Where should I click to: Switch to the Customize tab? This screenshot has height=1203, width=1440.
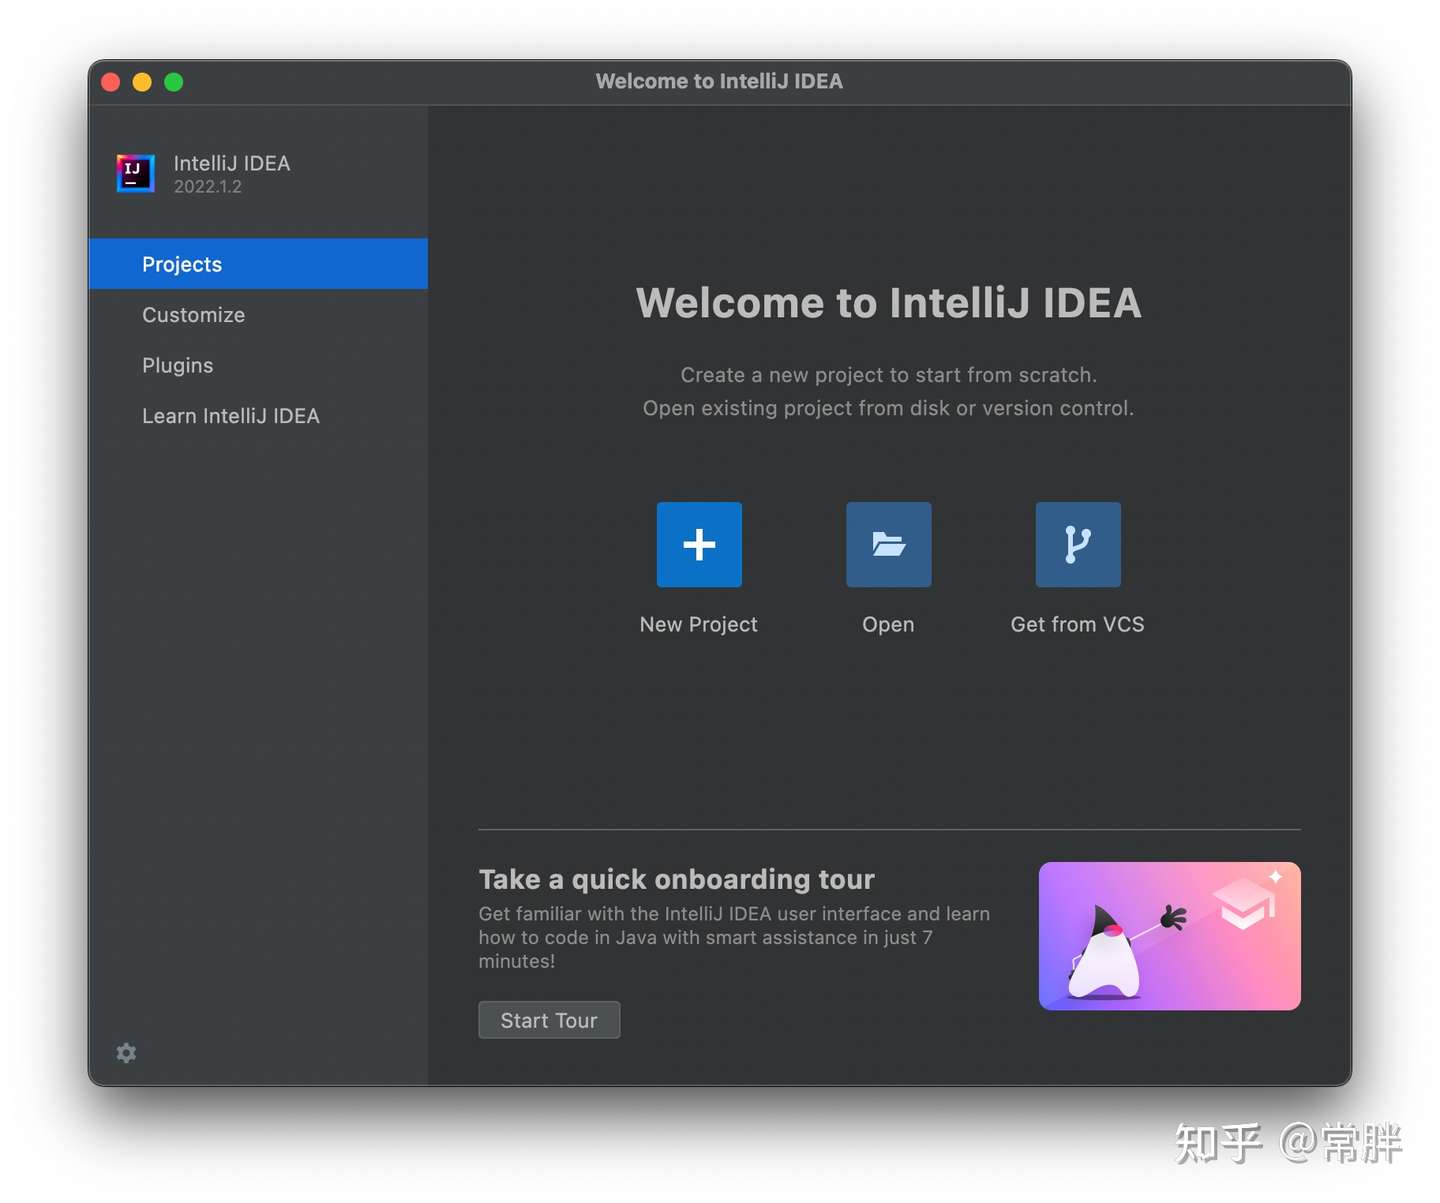[x=258, y=315]
